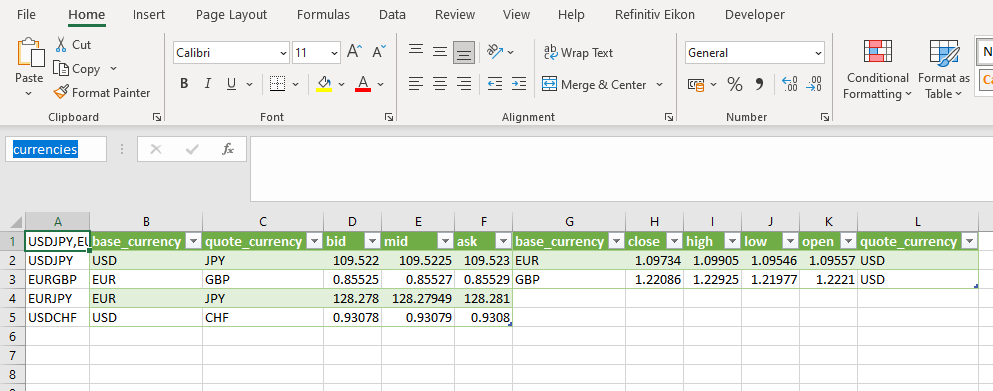This screenshot has width=993, height=391.
Task: Decrease indent
Action: (x=495, y=84)
